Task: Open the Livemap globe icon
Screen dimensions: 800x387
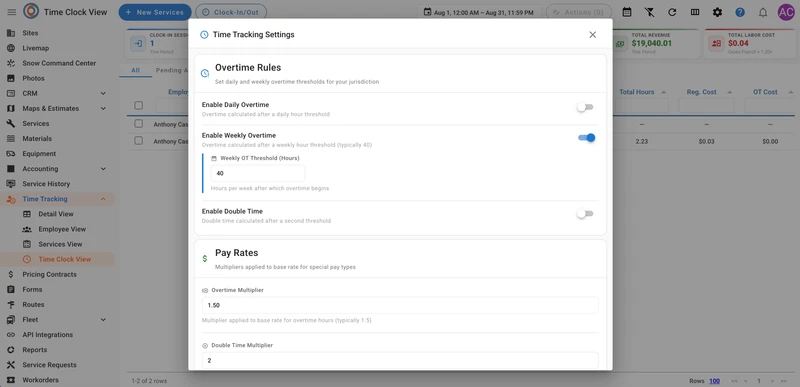Action: (11, 48)
